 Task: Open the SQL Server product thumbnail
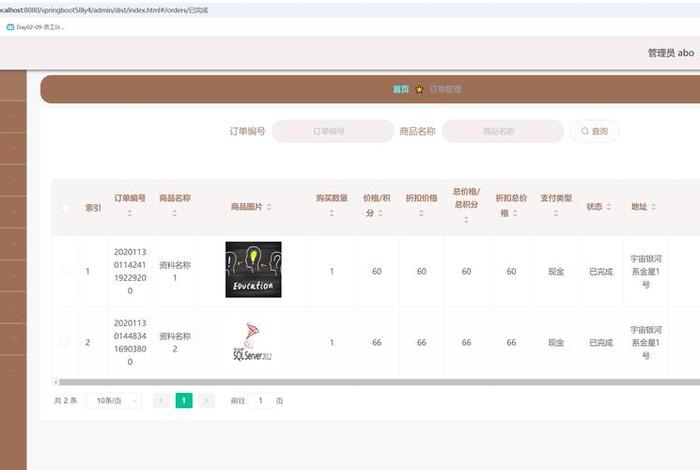(253, 341)
